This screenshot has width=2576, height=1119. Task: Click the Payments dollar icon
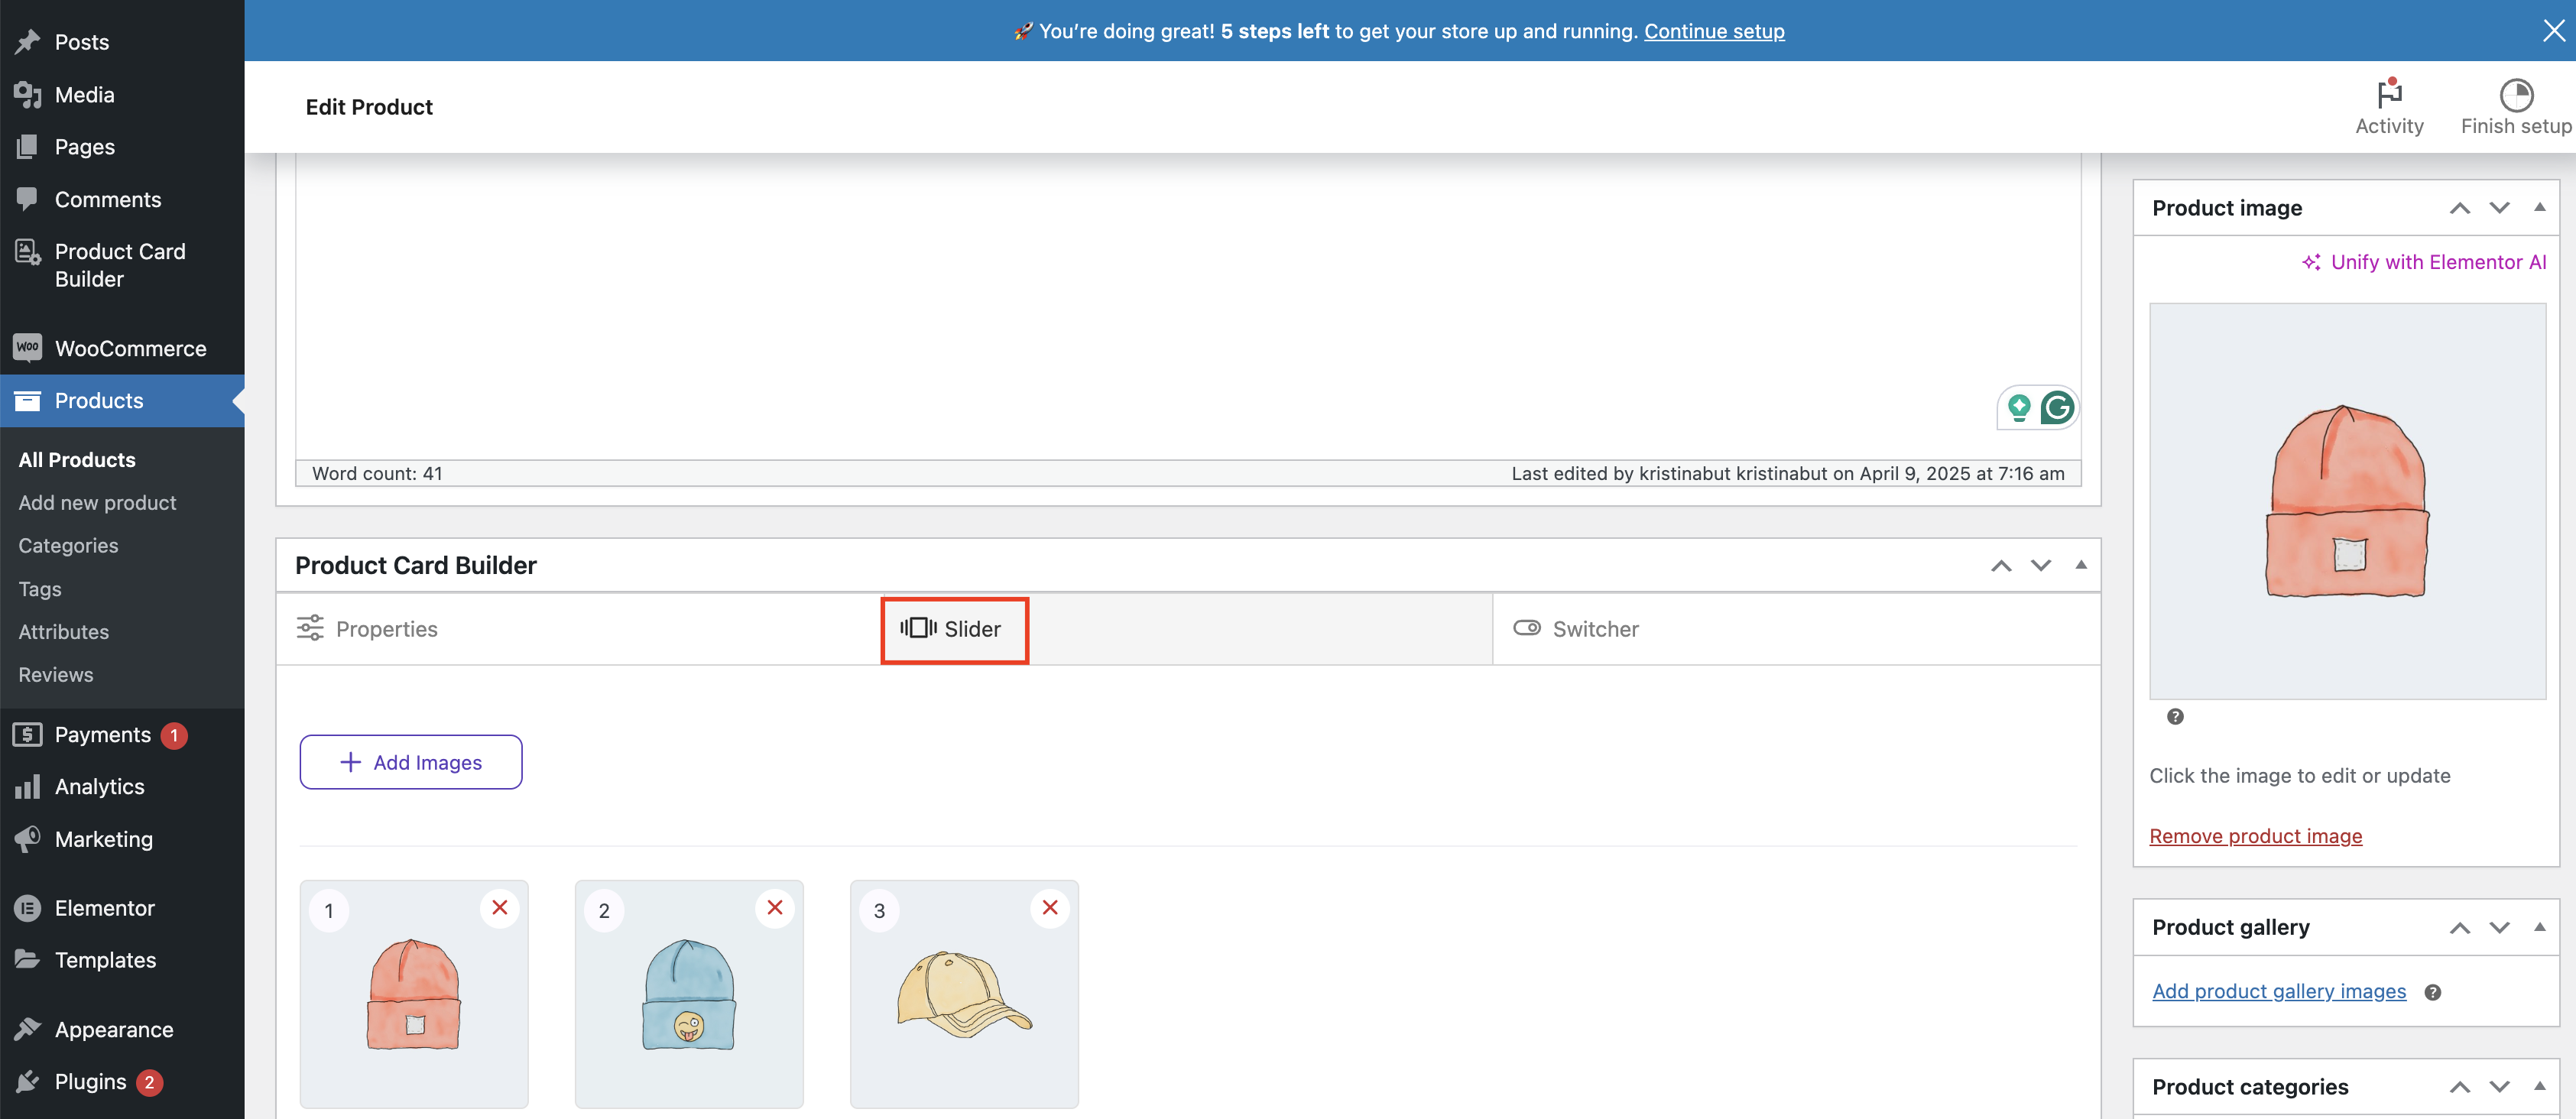coord(27,734)
